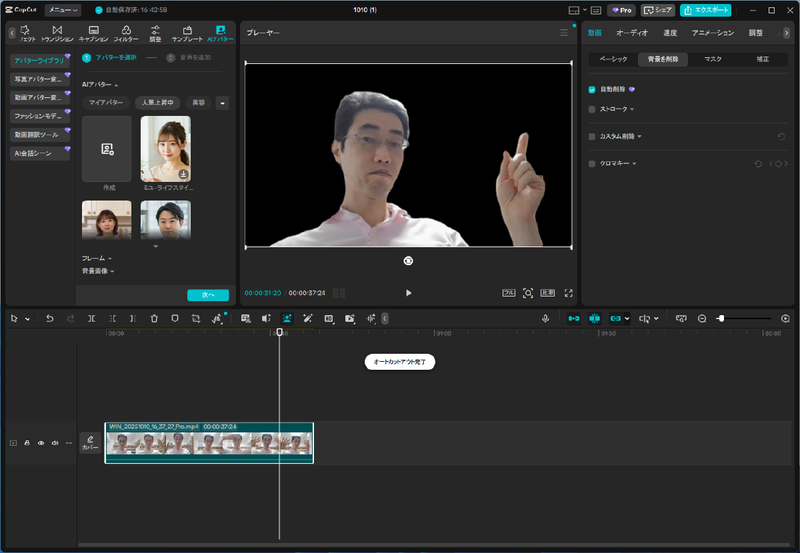The width and height of the screenshot is (800, 553).
Task: Click the 次へ next button
Action: [x=208, y=295]
